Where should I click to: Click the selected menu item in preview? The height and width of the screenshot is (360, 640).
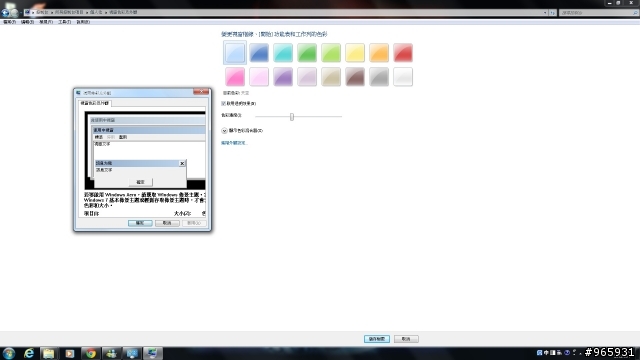click(x=123, y=137)
